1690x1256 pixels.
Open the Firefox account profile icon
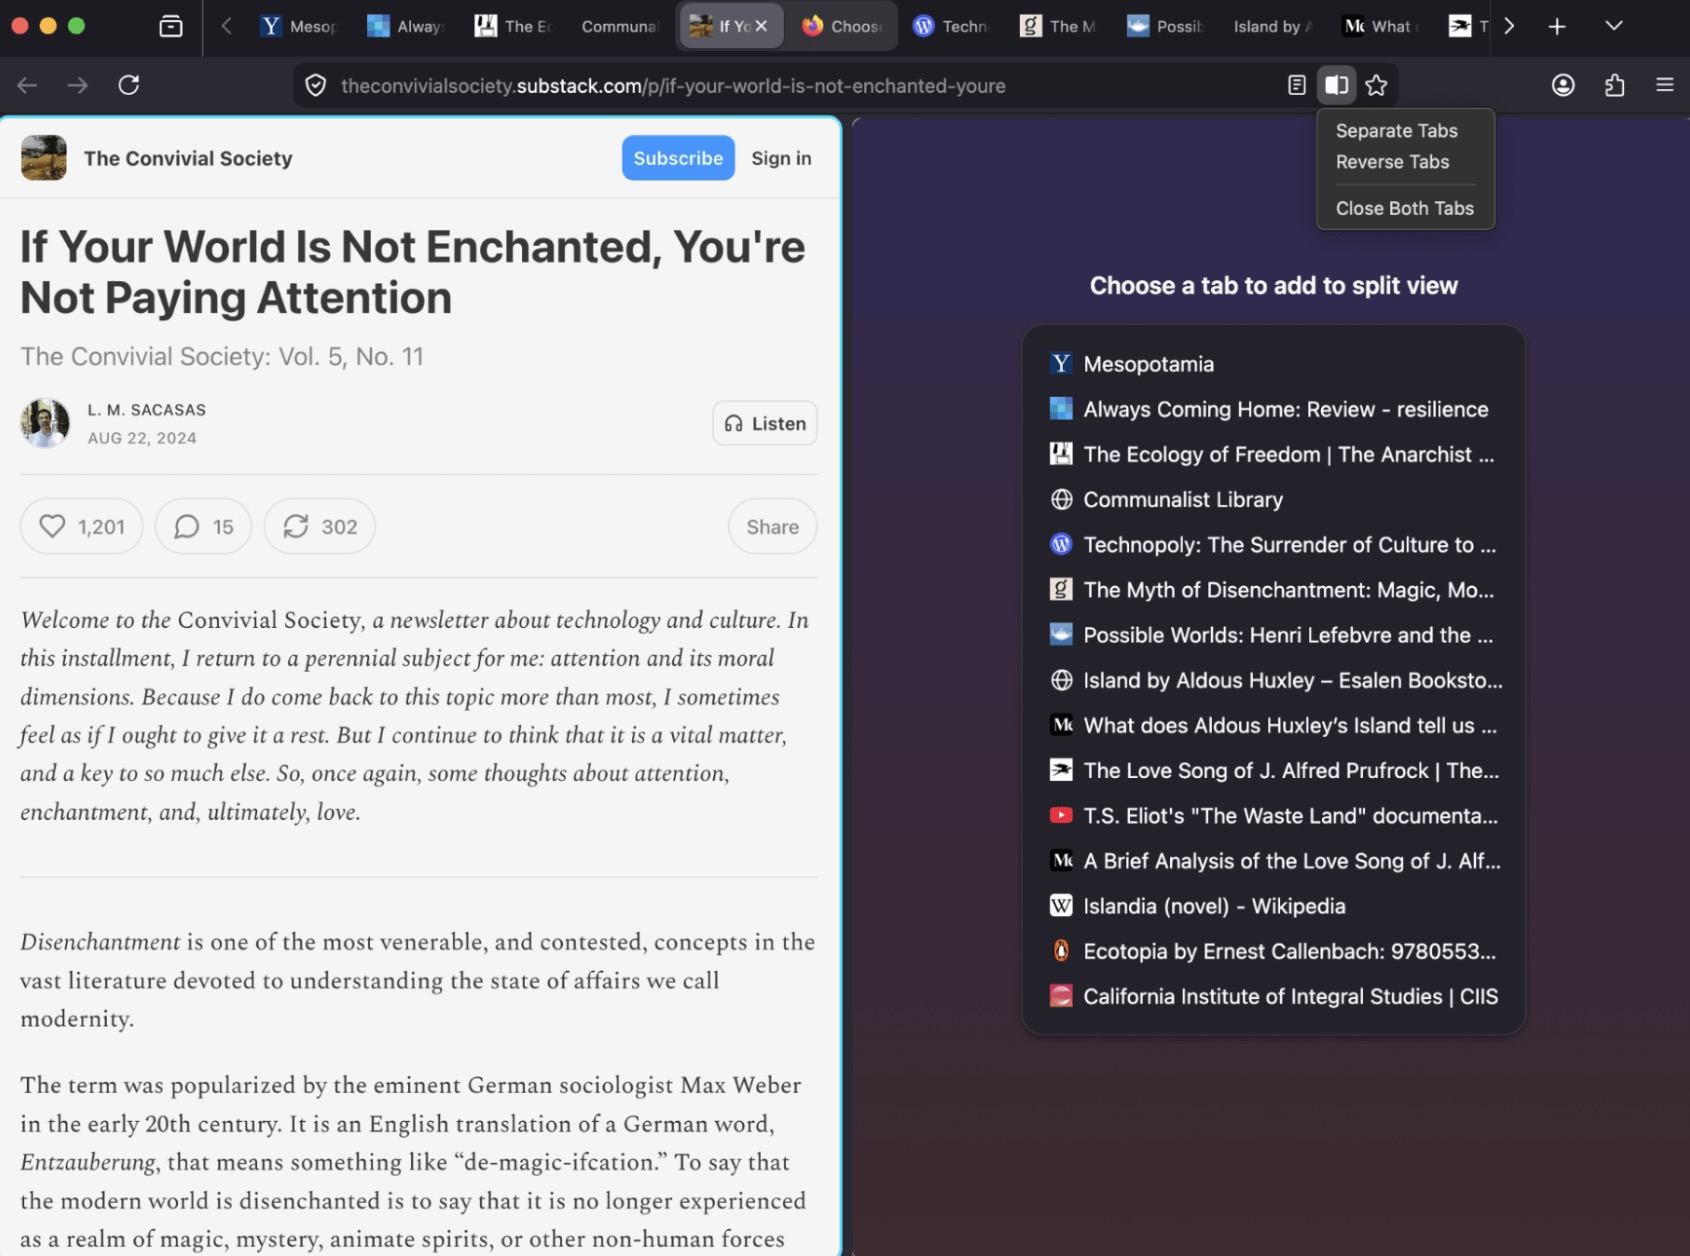1563,86
